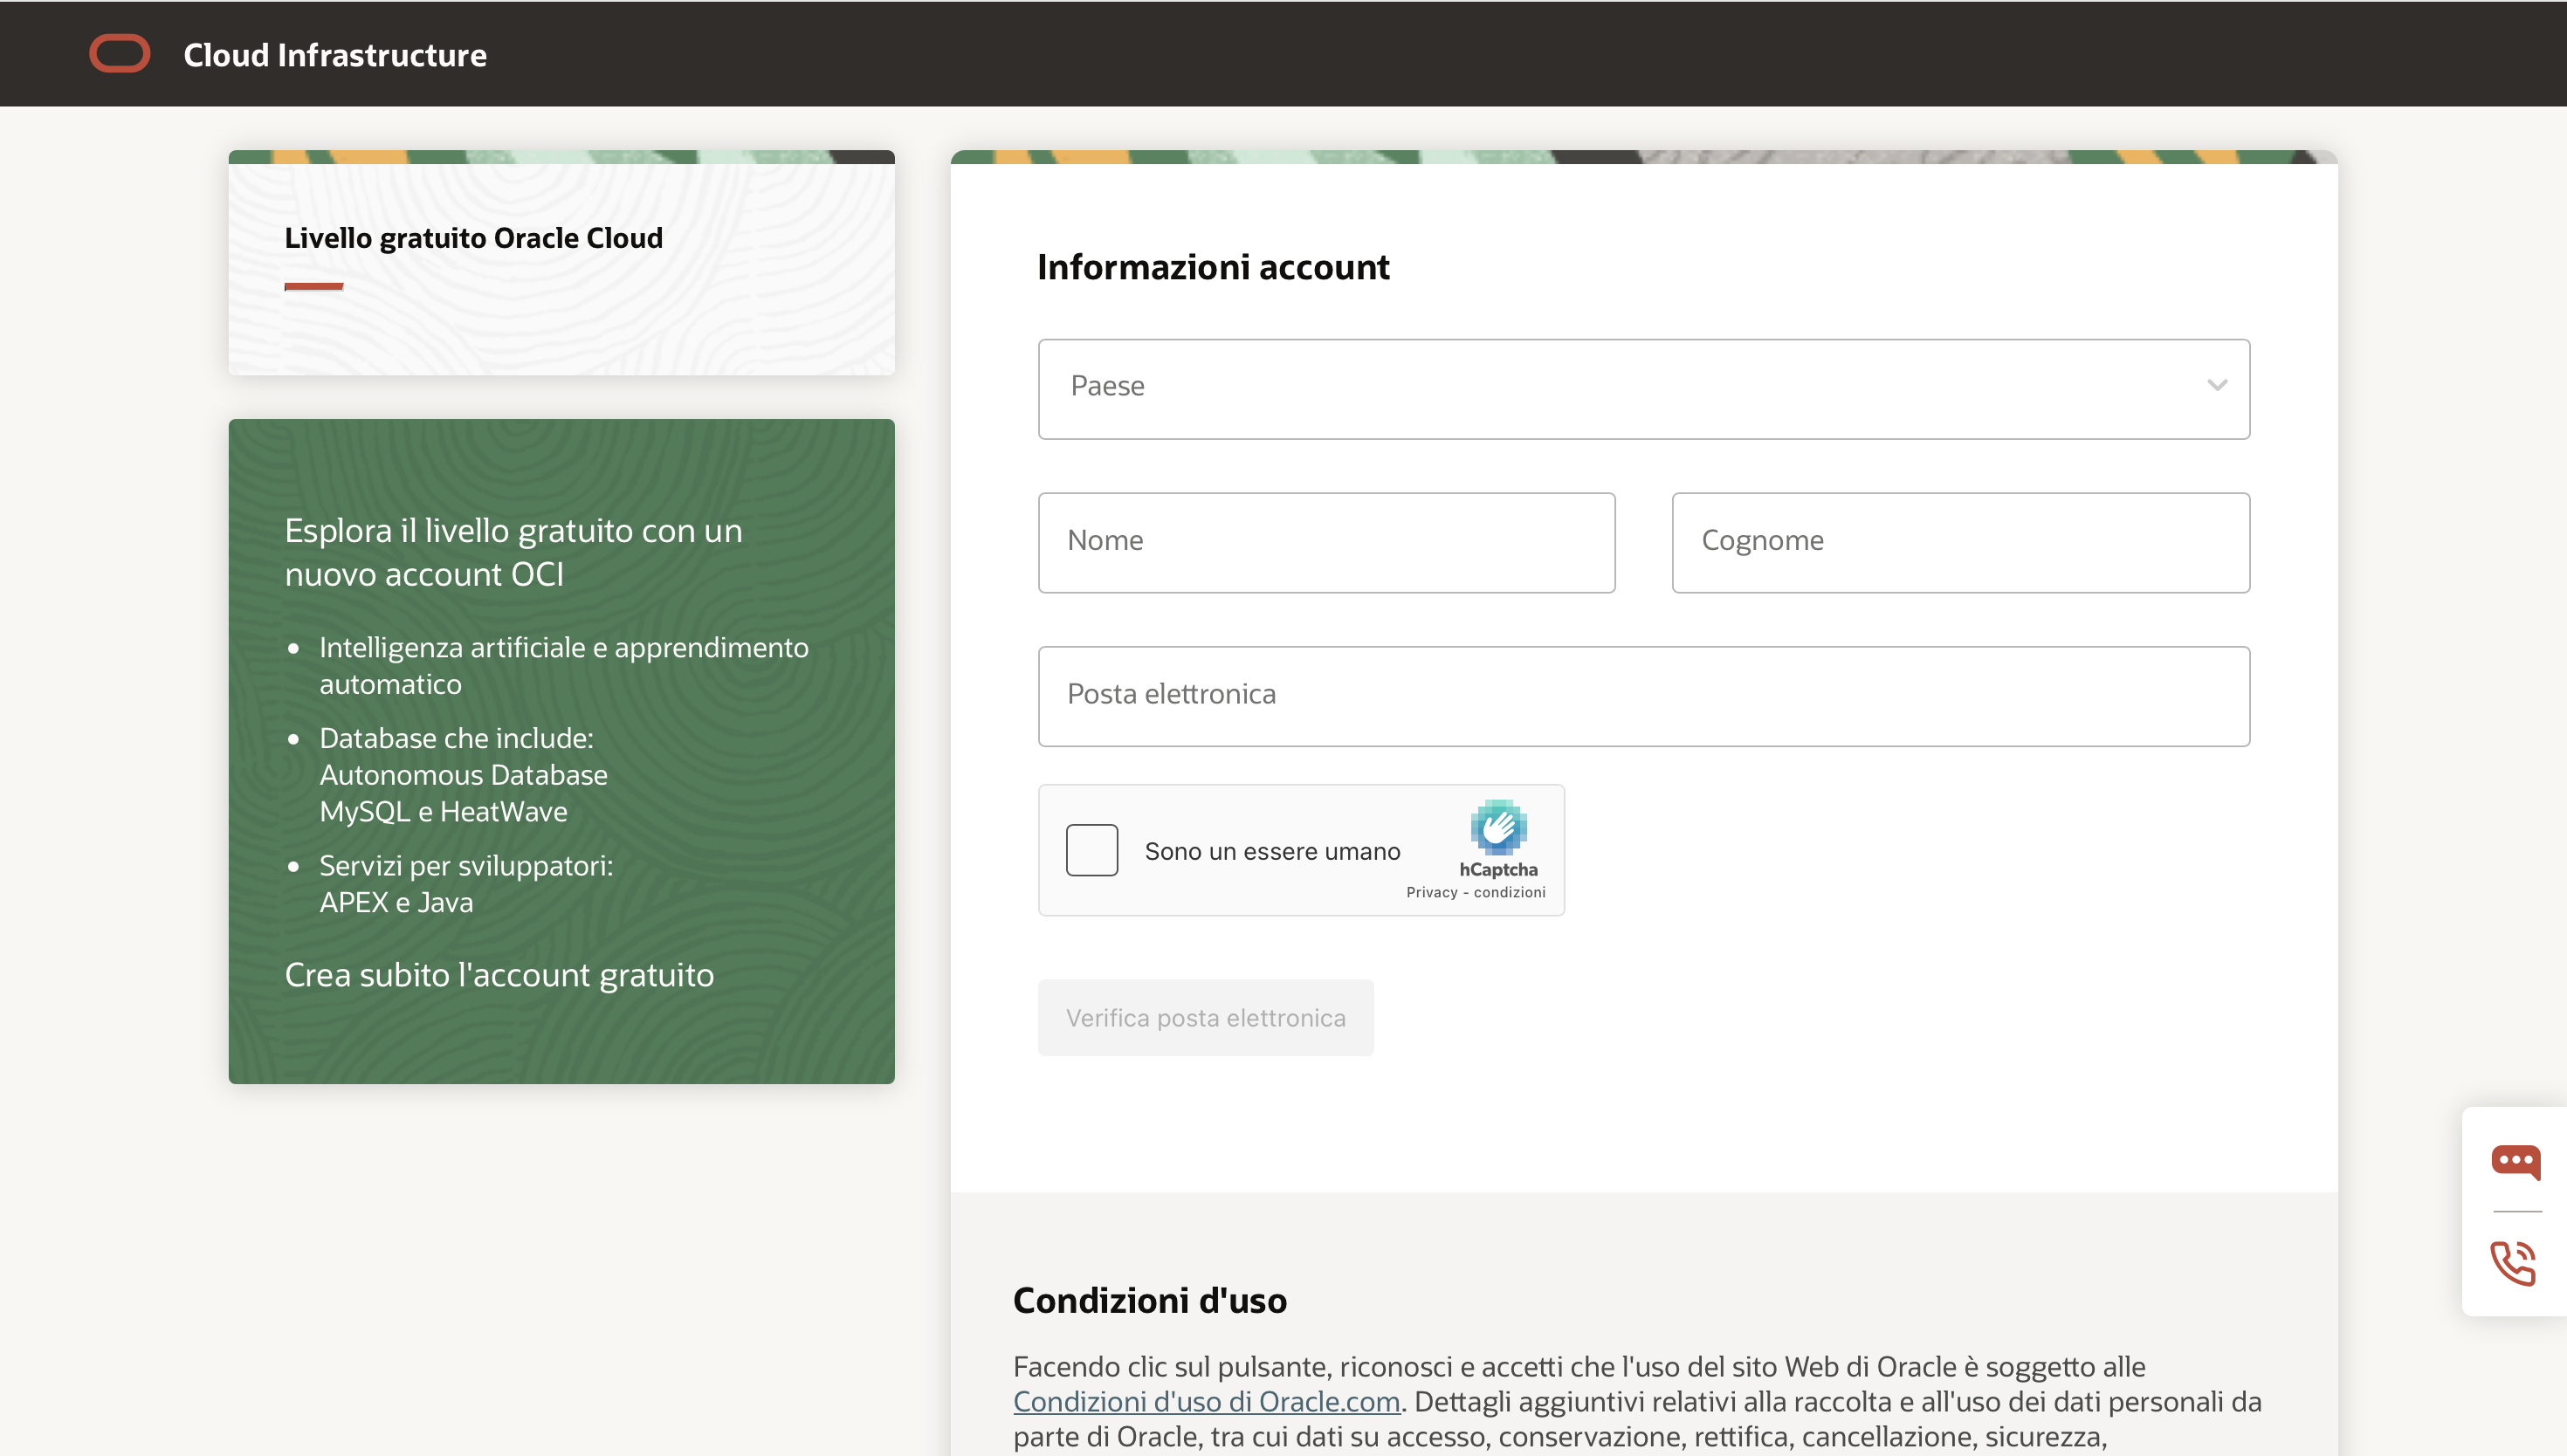
Task: Click the phone call icon
Action: coord(2513,1262)
